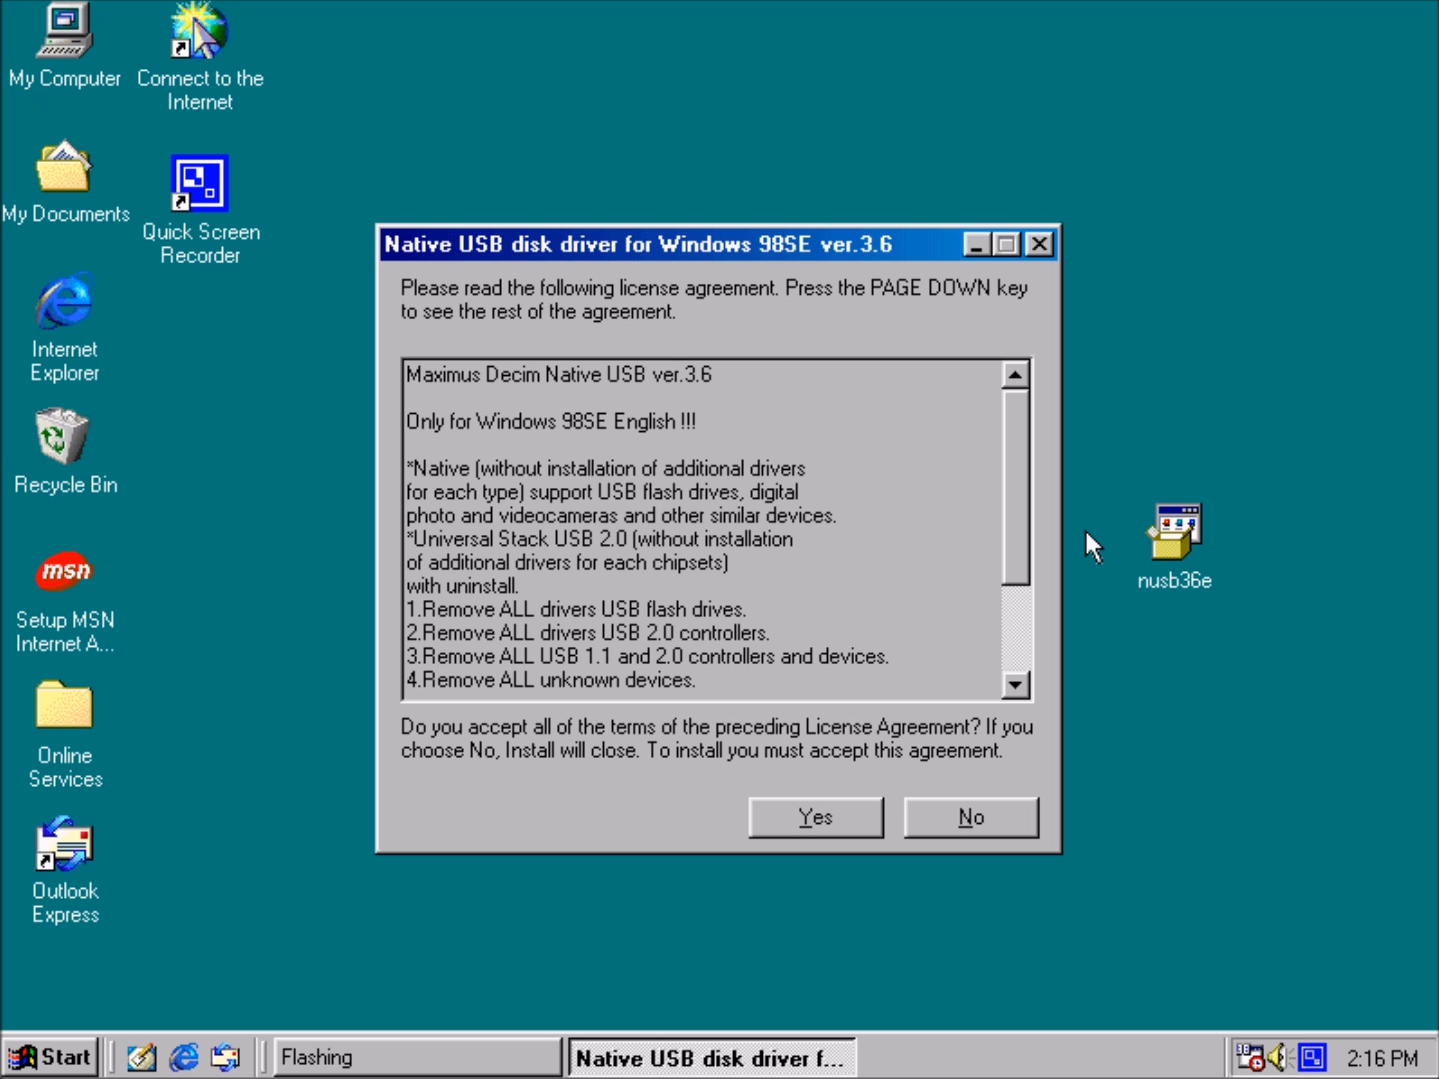
Task: Click the line starting "*Universal Stack USB 2.0"
Action: (600, 539)
